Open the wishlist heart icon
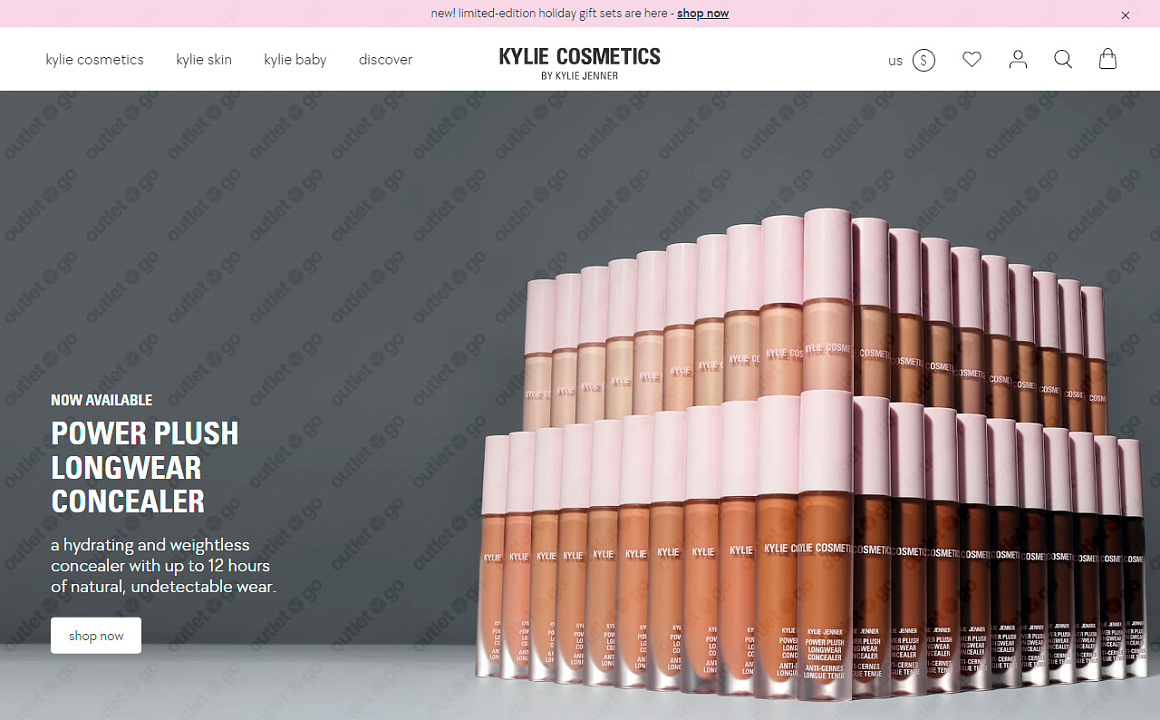1160x720 pixels. coord(971,59)
